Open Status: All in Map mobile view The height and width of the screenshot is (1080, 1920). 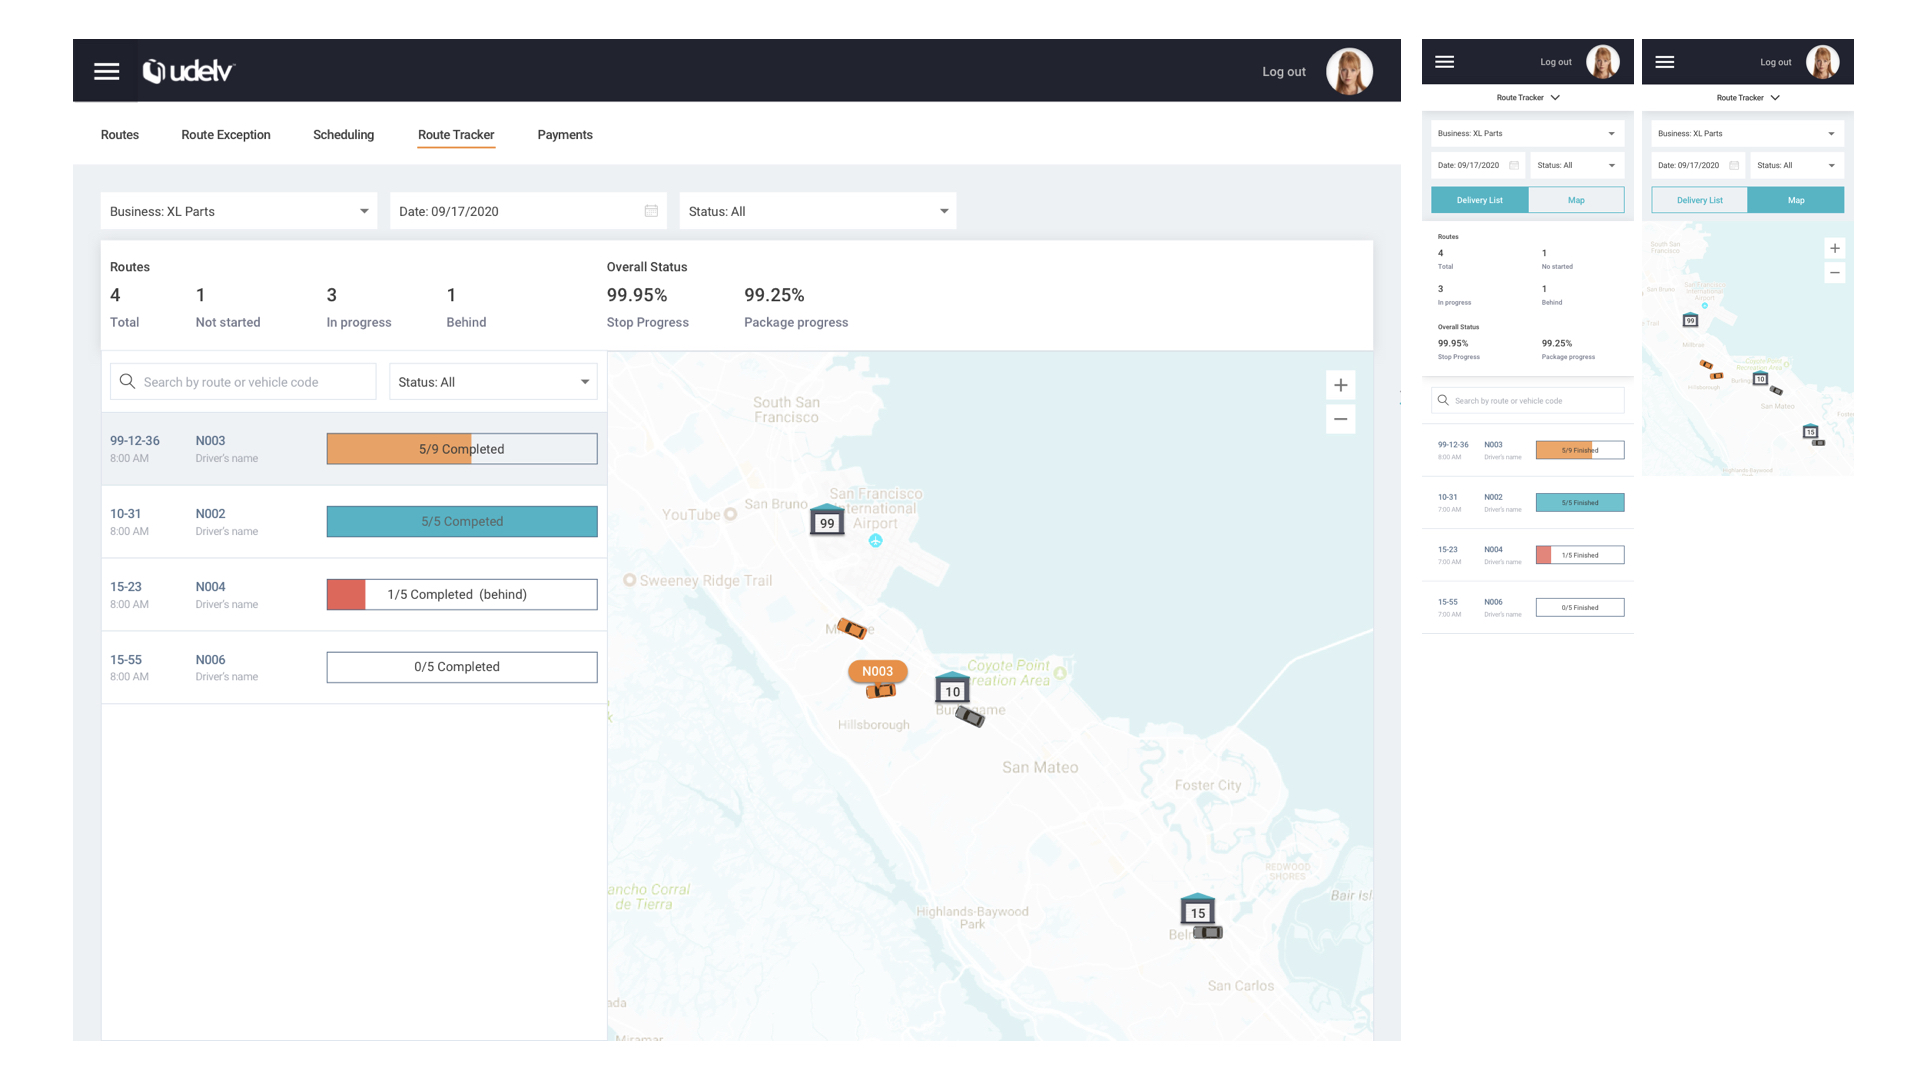tap(1797, 165)
